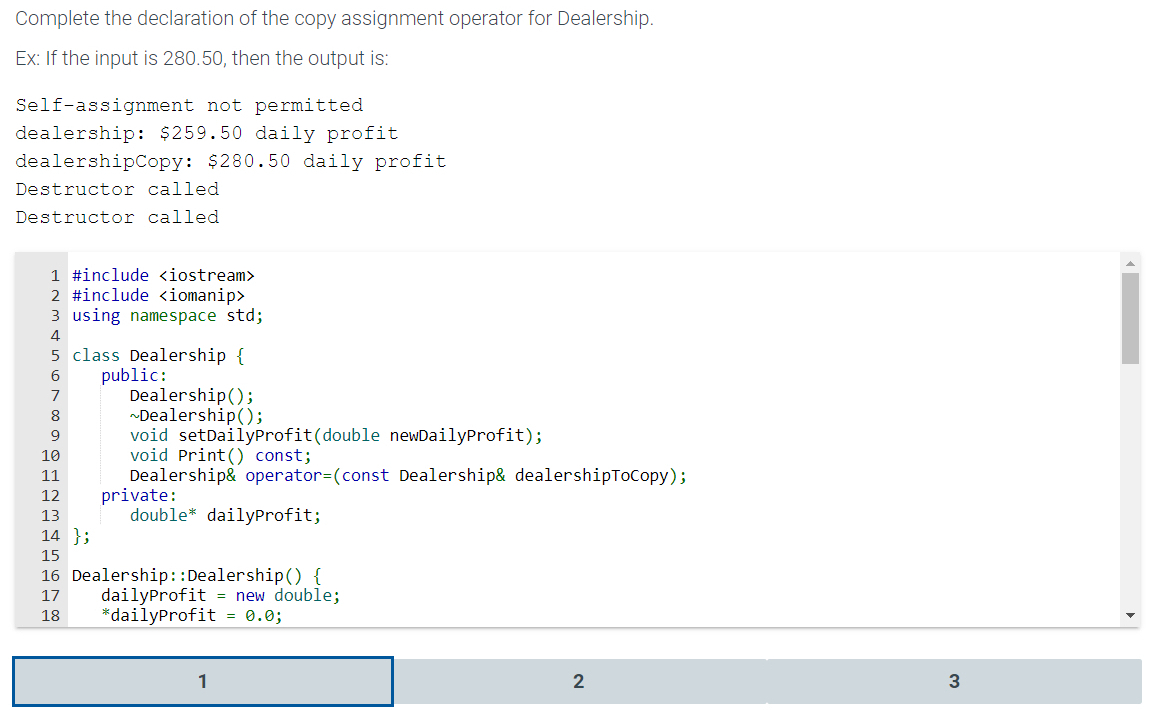This screenshot has width=1151, height=710.
Task: Switch to panel 3 of the exercise
Action: pyautogui.click(x=954, y=681)
